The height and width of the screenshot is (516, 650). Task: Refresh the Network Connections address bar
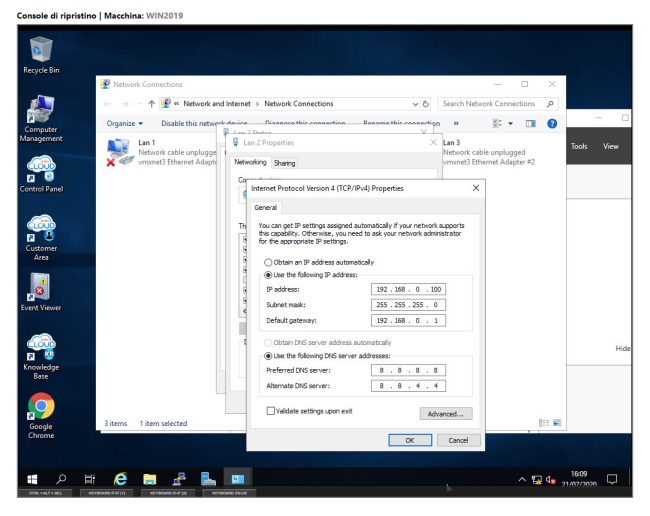tap(426, 104)
